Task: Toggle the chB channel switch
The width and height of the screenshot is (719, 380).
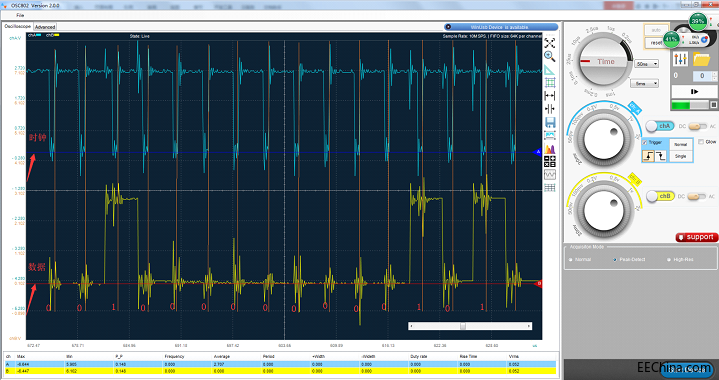Action: pos(659,196)
